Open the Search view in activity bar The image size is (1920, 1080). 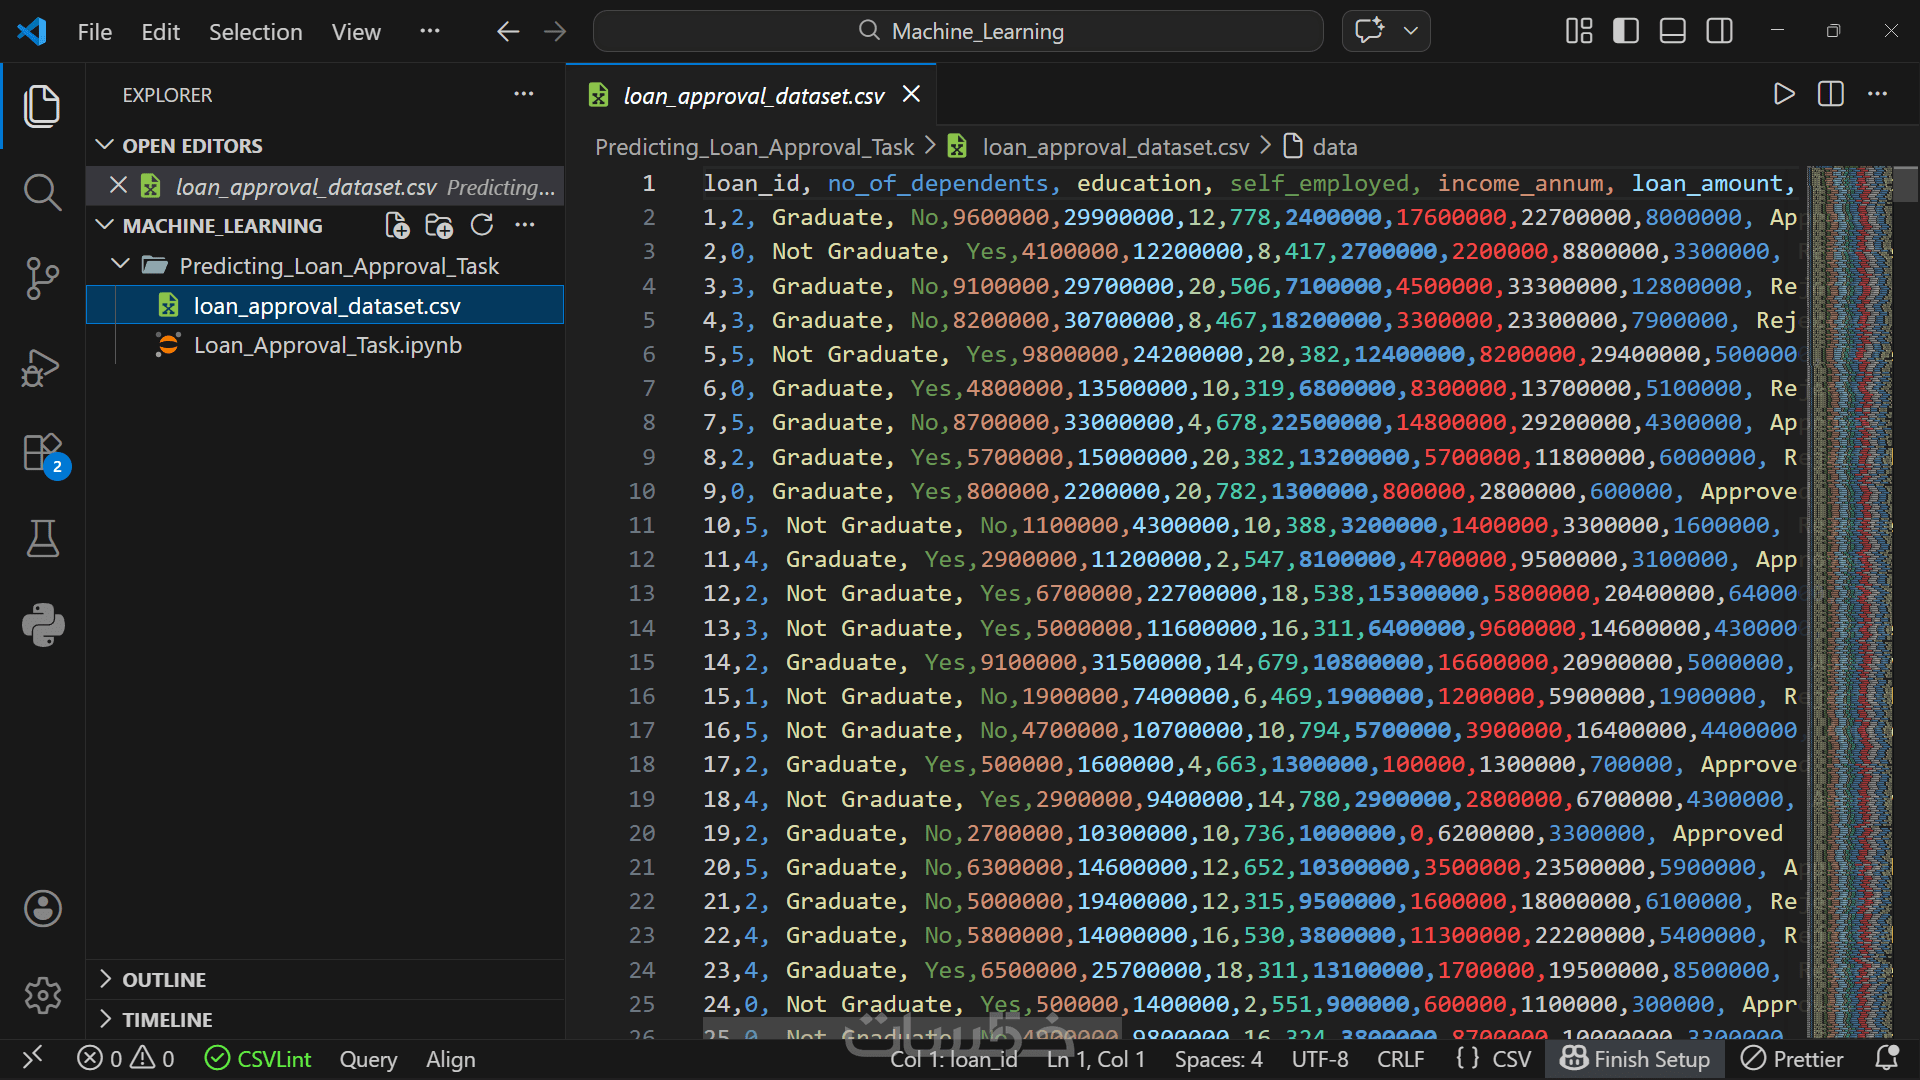(42, 192)
